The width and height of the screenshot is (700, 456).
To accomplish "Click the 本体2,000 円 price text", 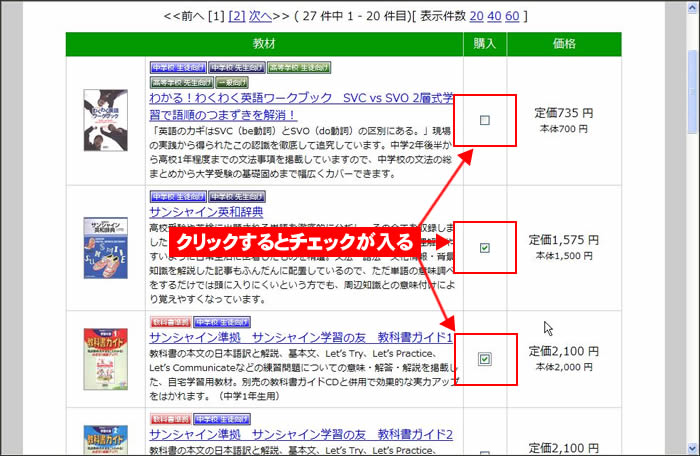I will 564,367.
